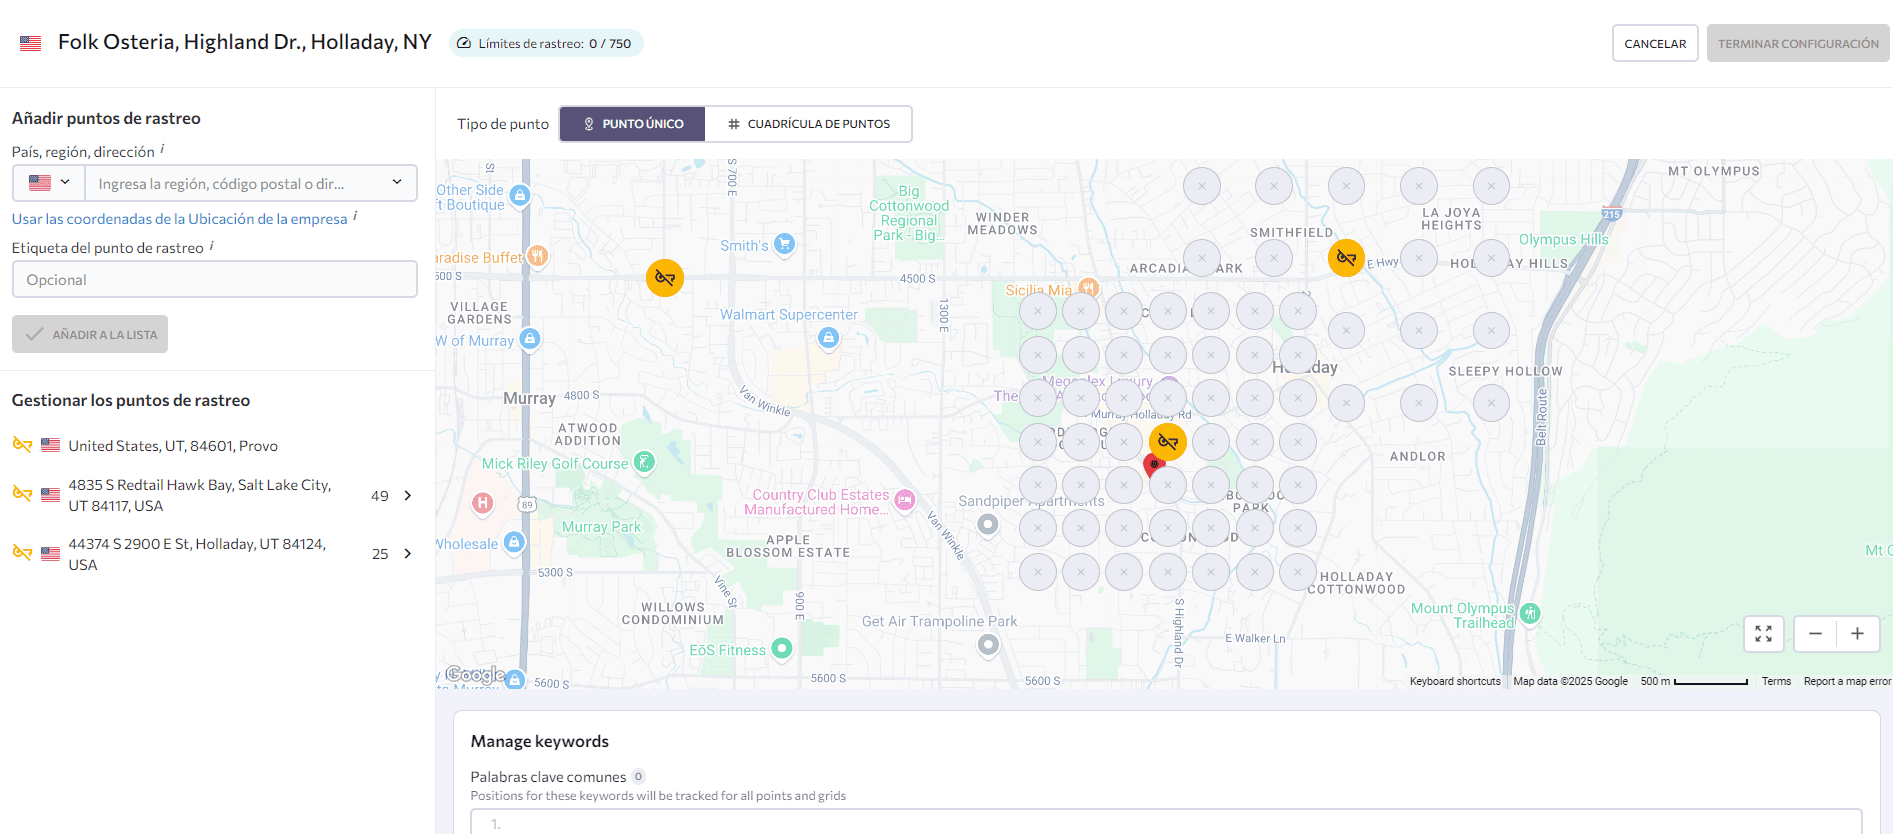Click Wholesale store map icon

(514, 542)
